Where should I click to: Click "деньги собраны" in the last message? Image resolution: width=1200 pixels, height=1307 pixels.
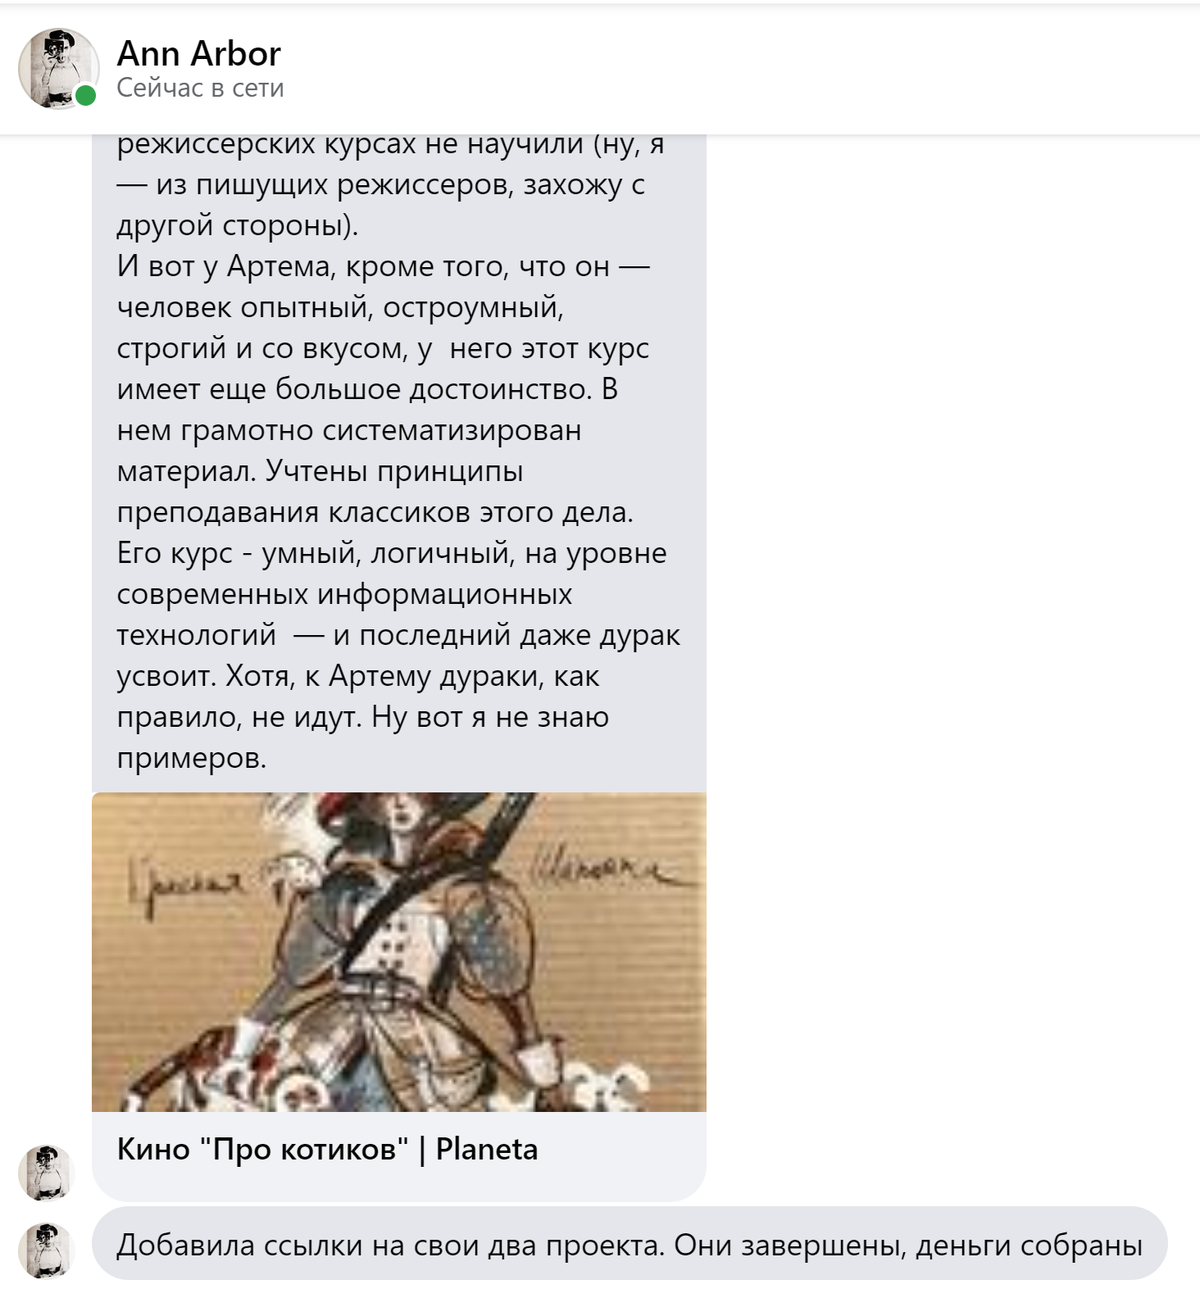[x=1029, y=1245]
